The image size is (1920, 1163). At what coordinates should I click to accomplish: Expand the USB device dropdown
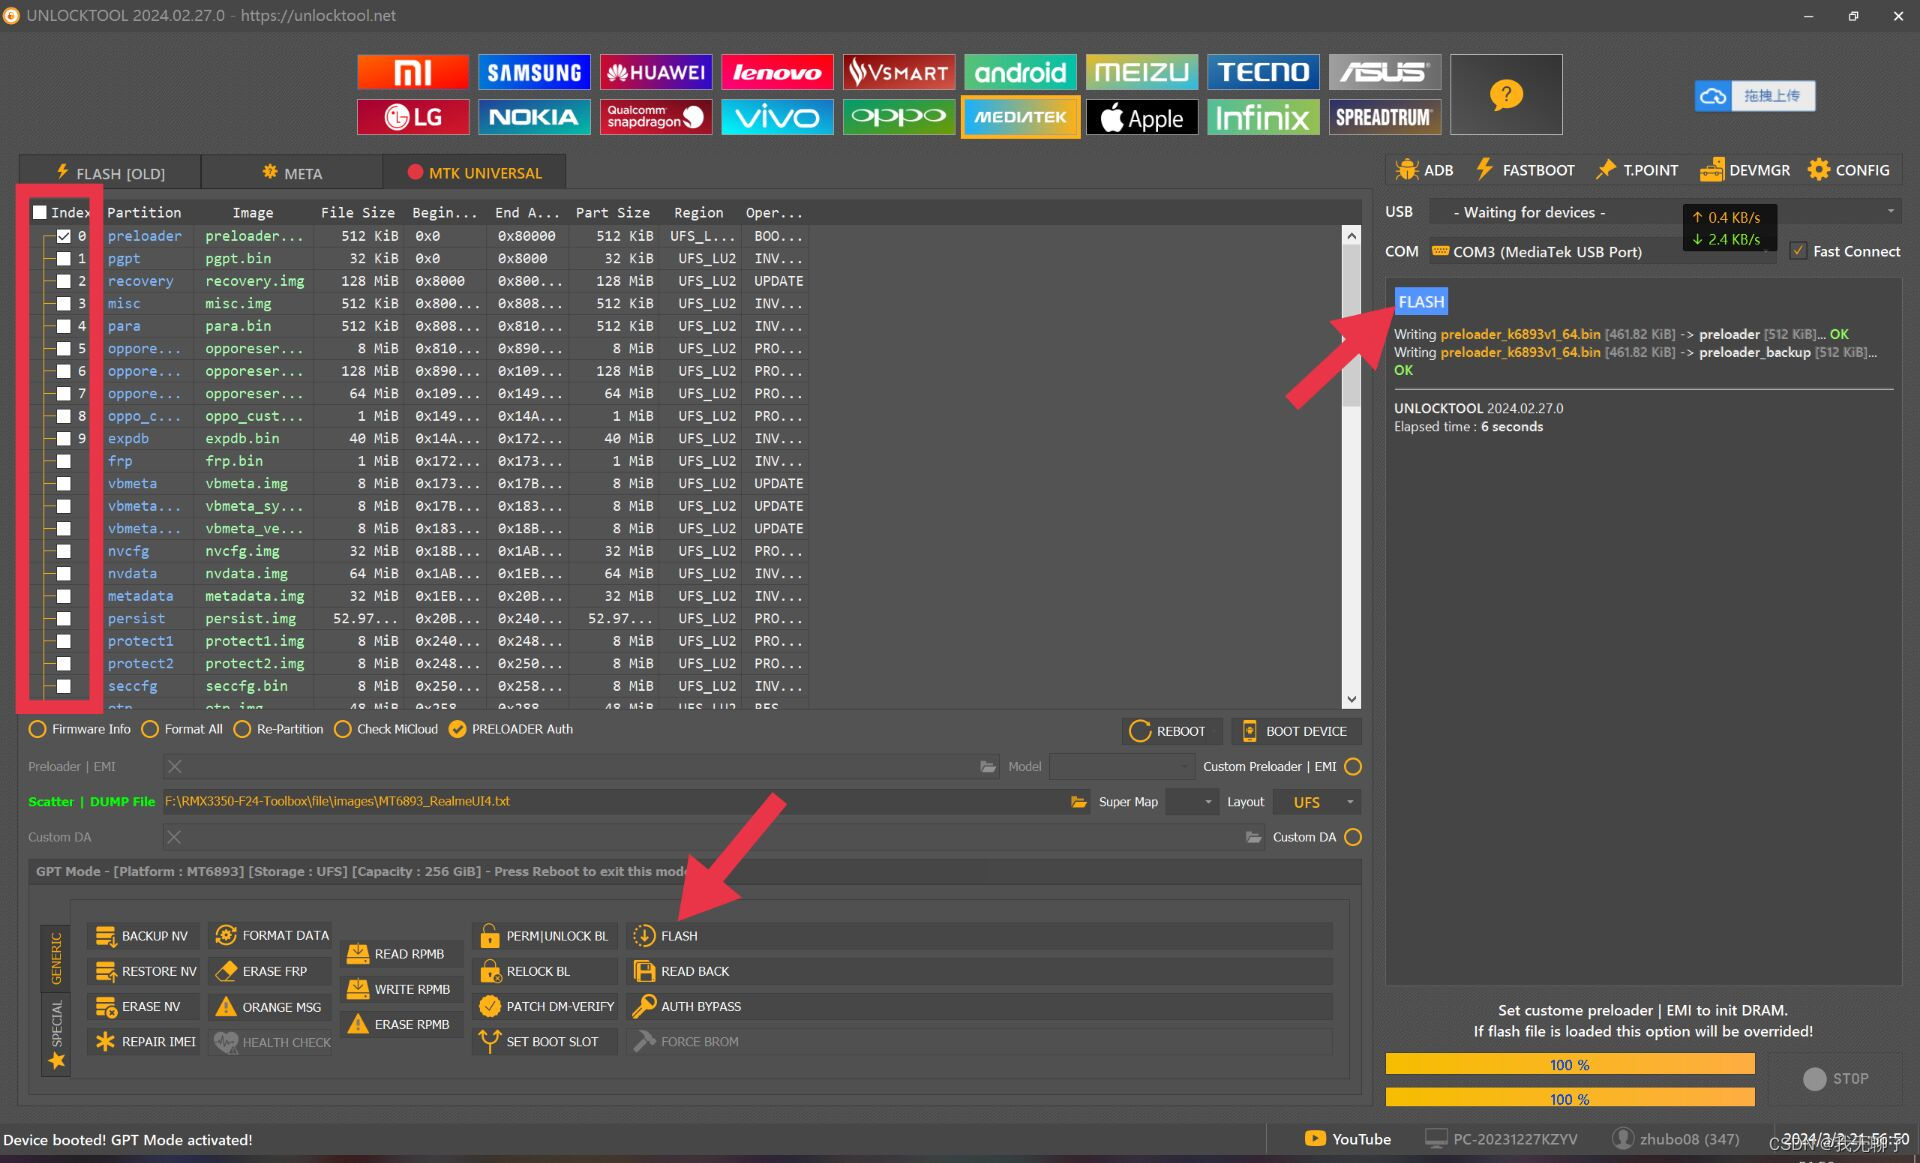tap(1889, 211)
